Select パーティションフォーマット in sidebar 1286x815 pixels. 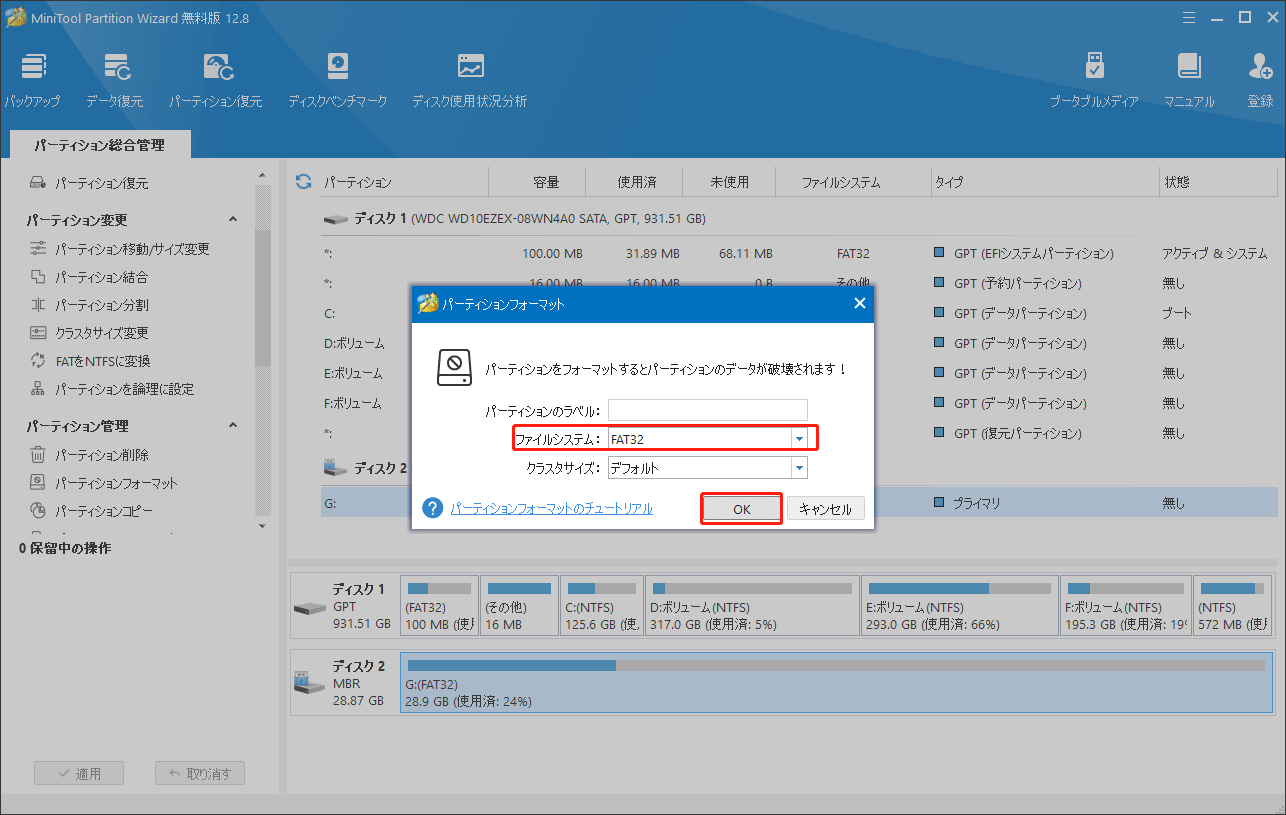[116, 483]
